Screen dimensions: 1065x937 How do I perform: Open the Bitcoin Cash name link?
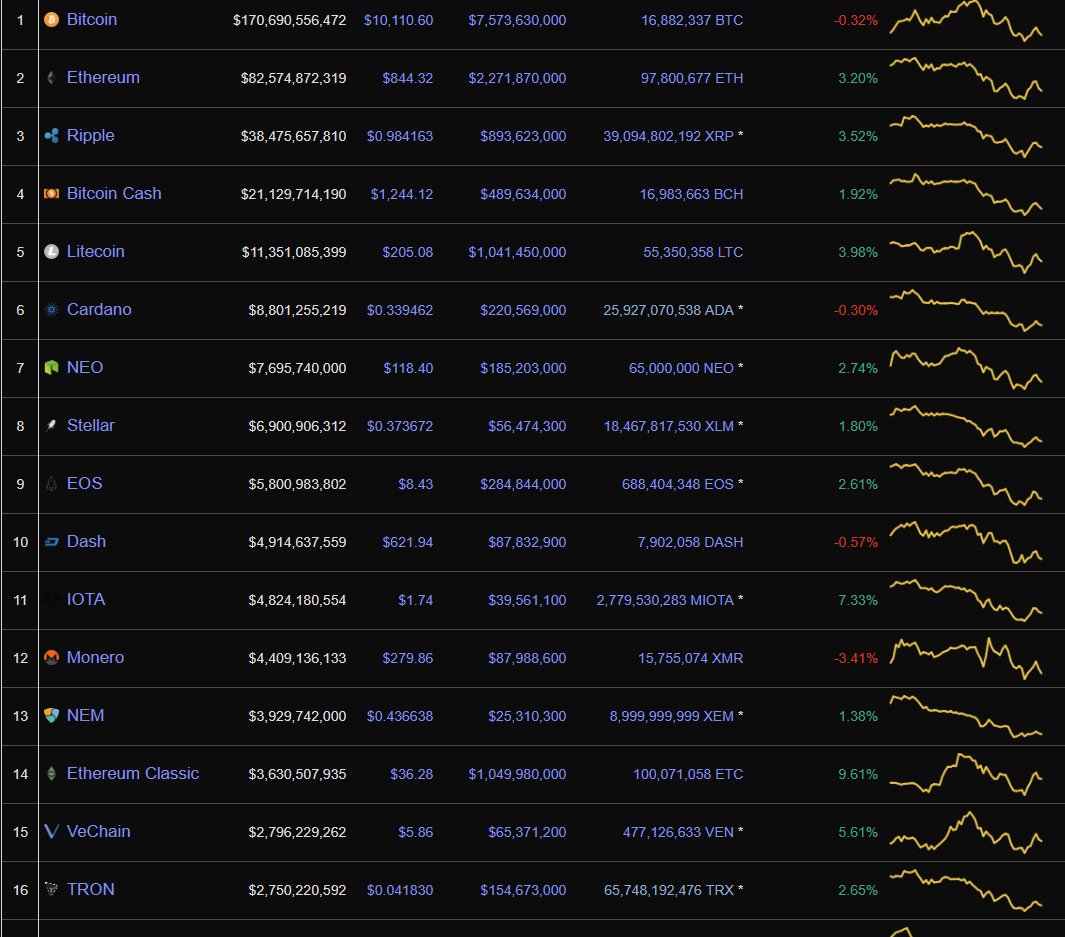click(114, 194)
